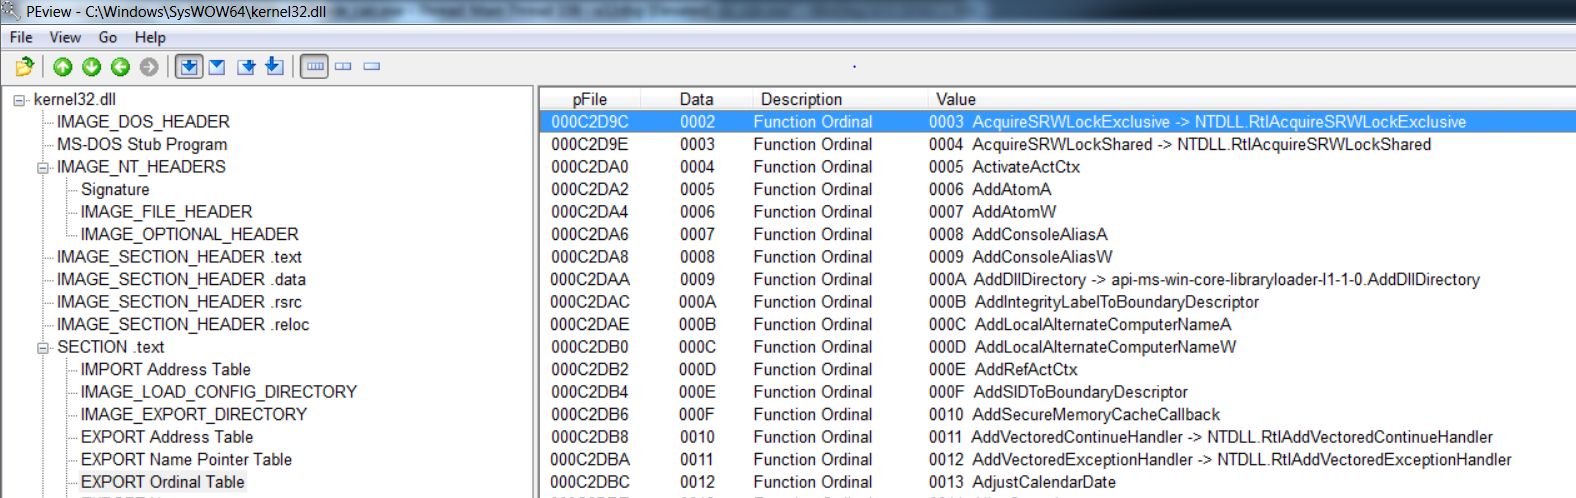Image resolution: width=1576 pixels, height=498 pixels.
Task: Select IMAGE_OPTIONAL_HEADER tree item
Action: (x=189, y=234)
